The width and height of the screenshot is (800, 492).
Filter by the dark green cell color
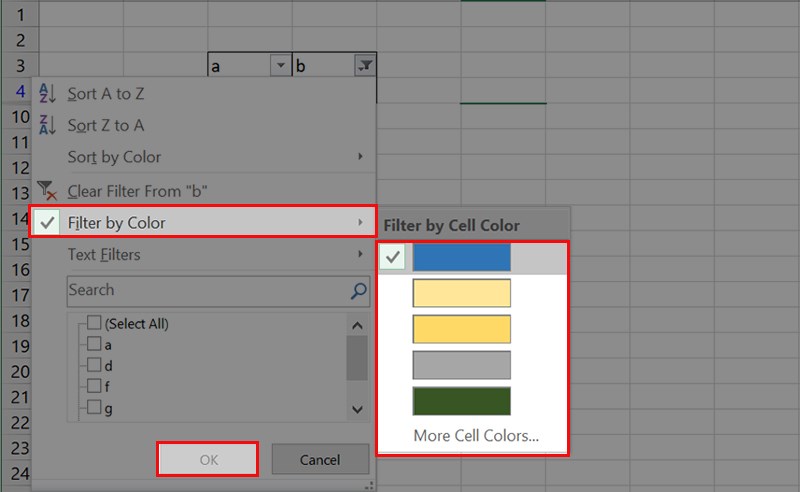[x=461, y=401]
